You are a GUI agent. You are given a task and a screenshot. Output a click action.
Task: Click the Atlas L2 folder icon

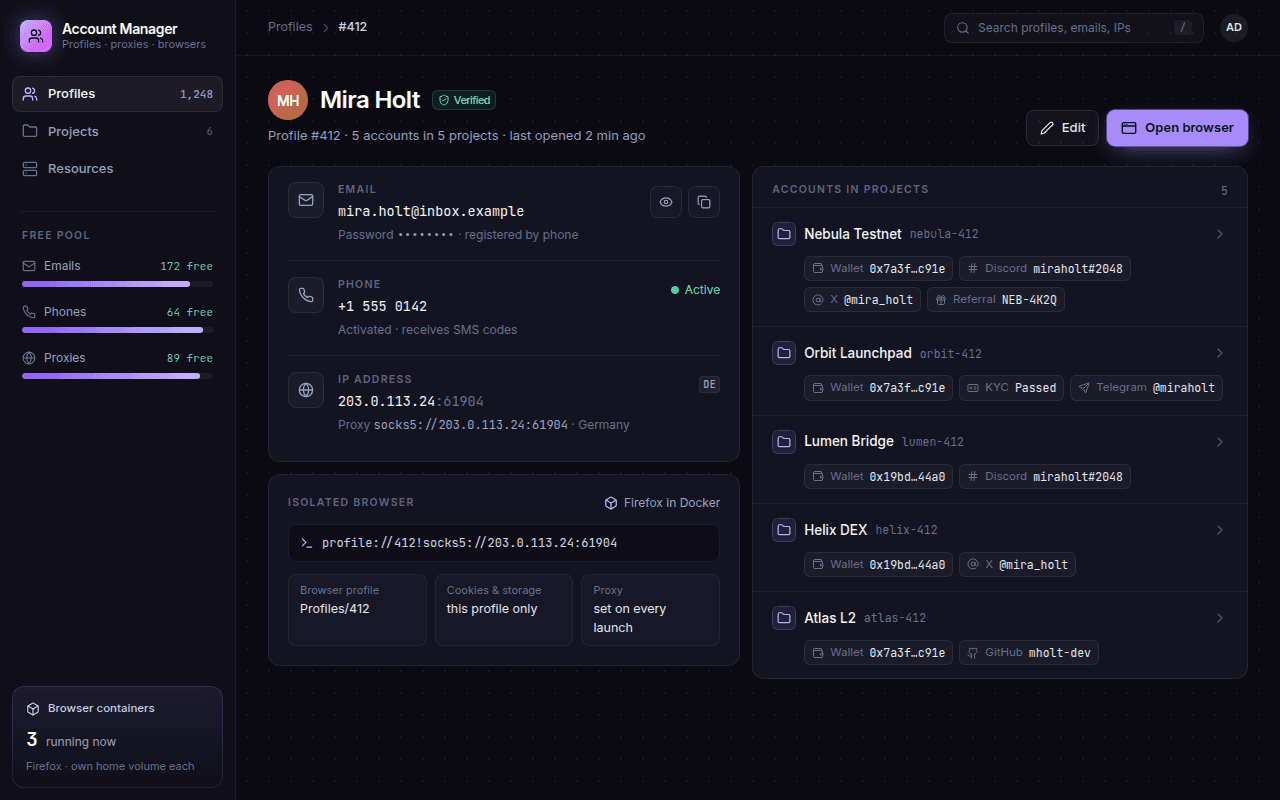784,618
